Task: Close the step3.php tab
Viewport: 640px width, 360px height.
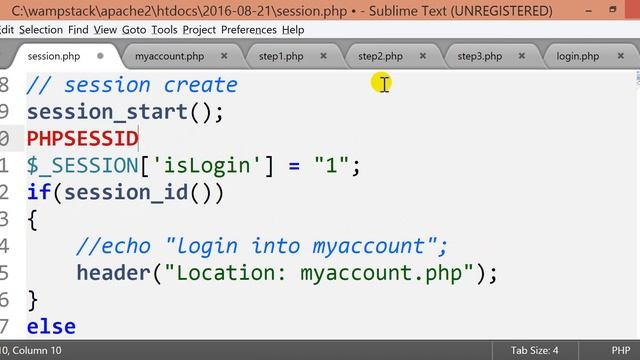Action: [522, 56]
